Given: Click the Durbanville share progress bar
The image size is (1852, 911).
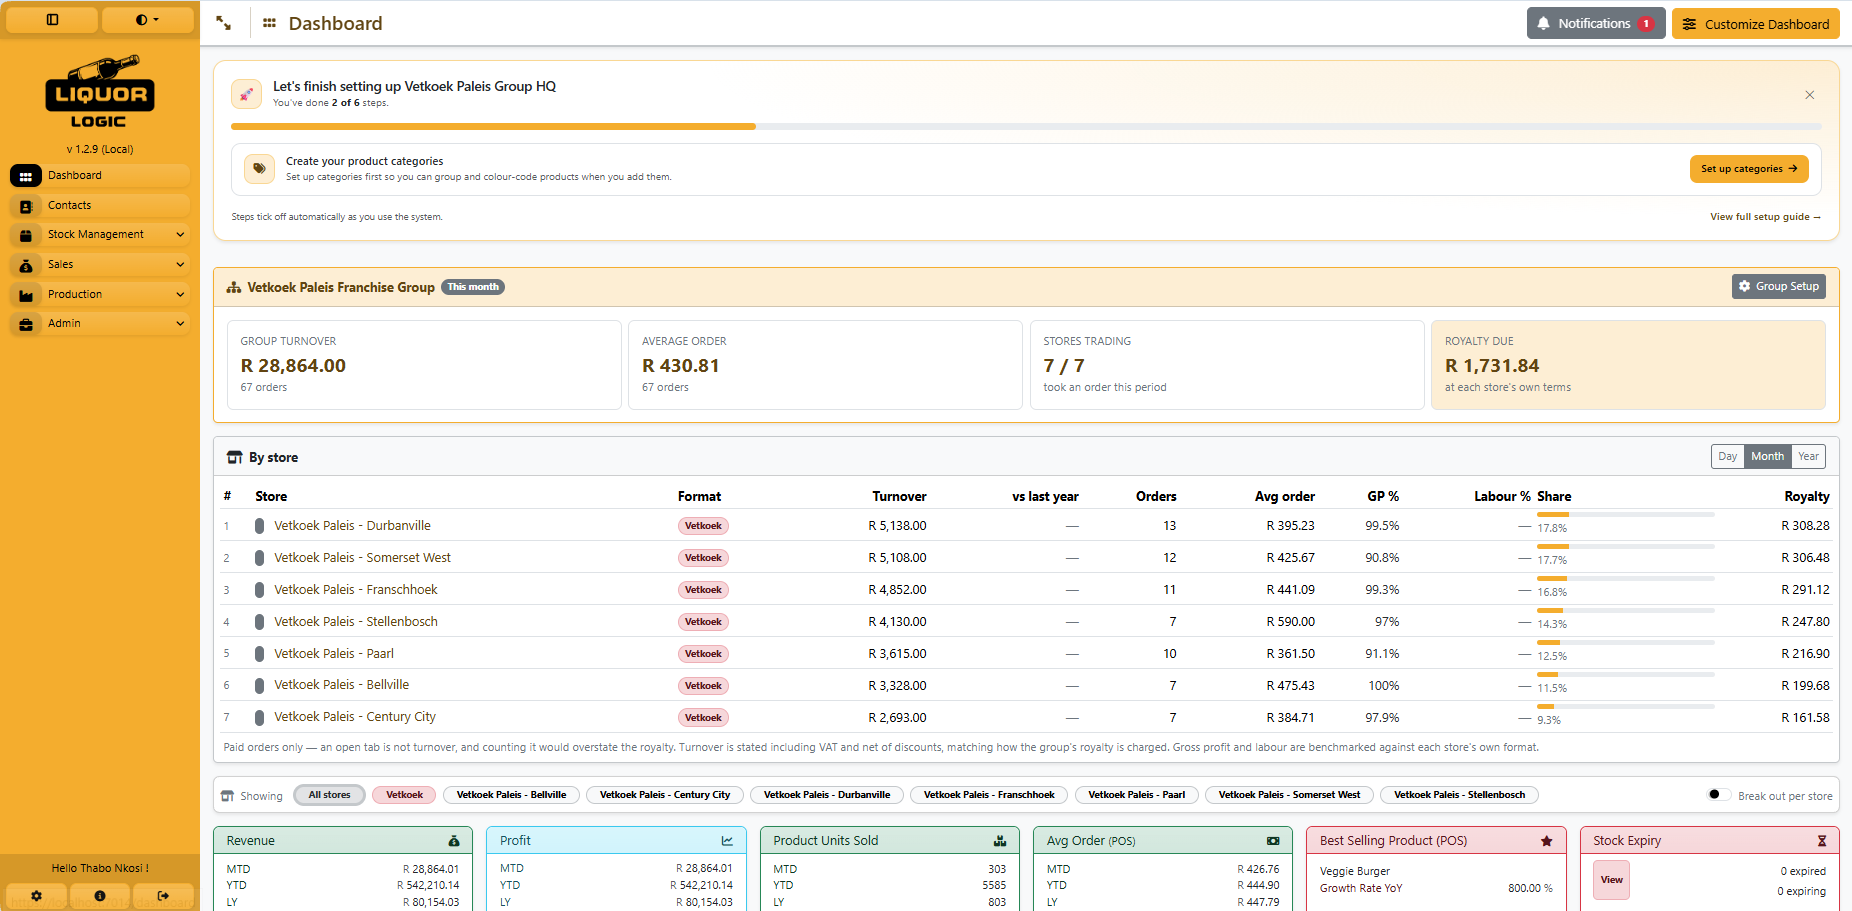Looking at the screenshot, I should click(1625, 514).
